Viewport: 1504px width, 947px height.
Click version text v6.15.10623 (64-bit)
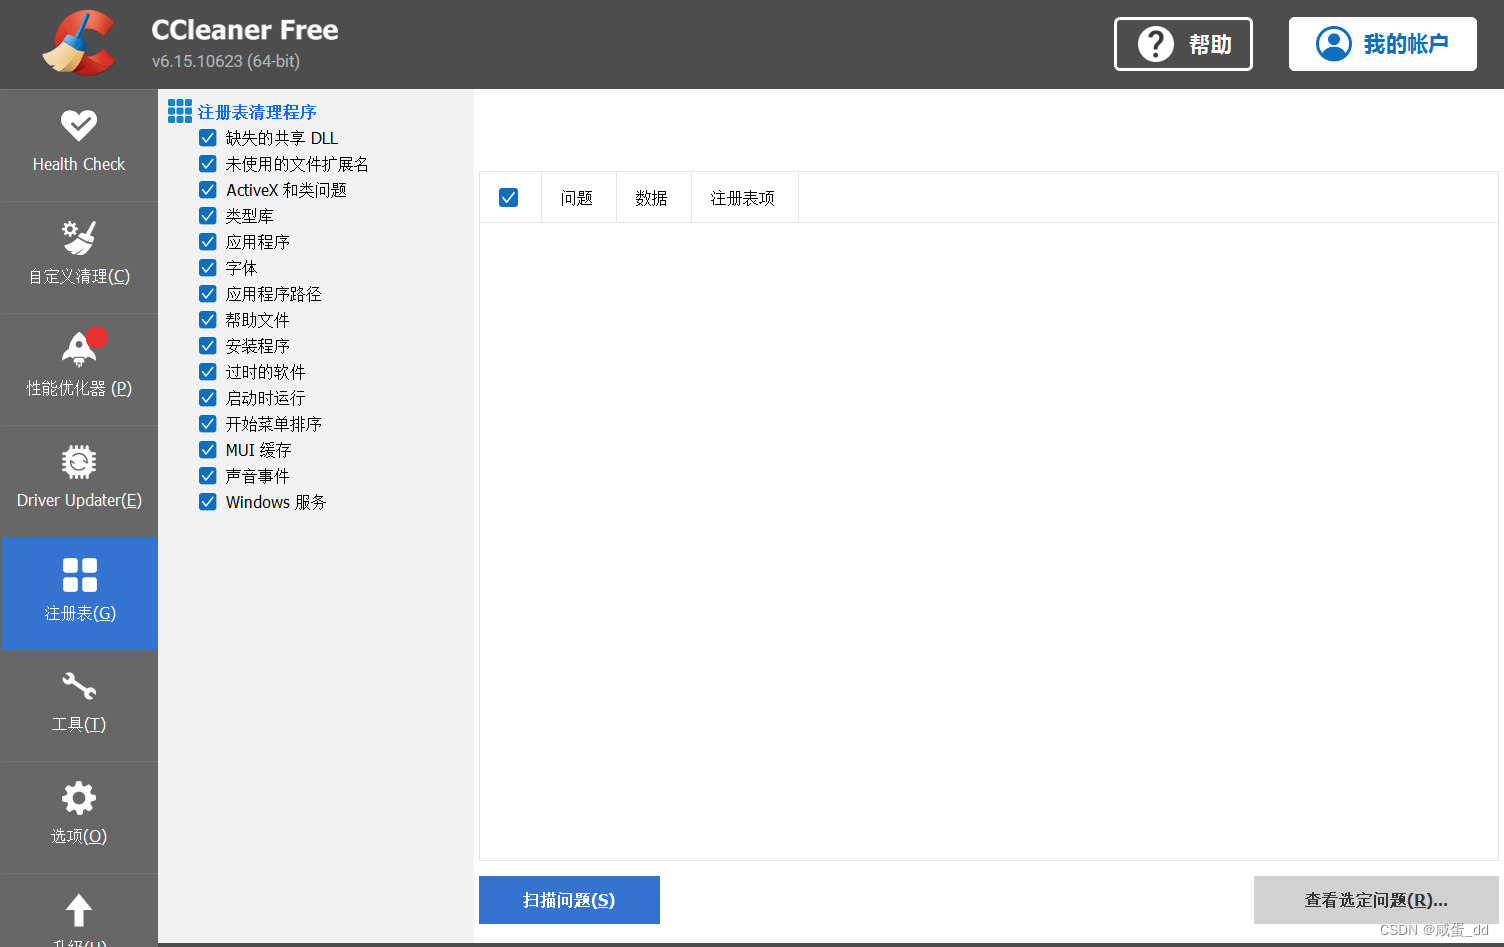click(226, 61)
